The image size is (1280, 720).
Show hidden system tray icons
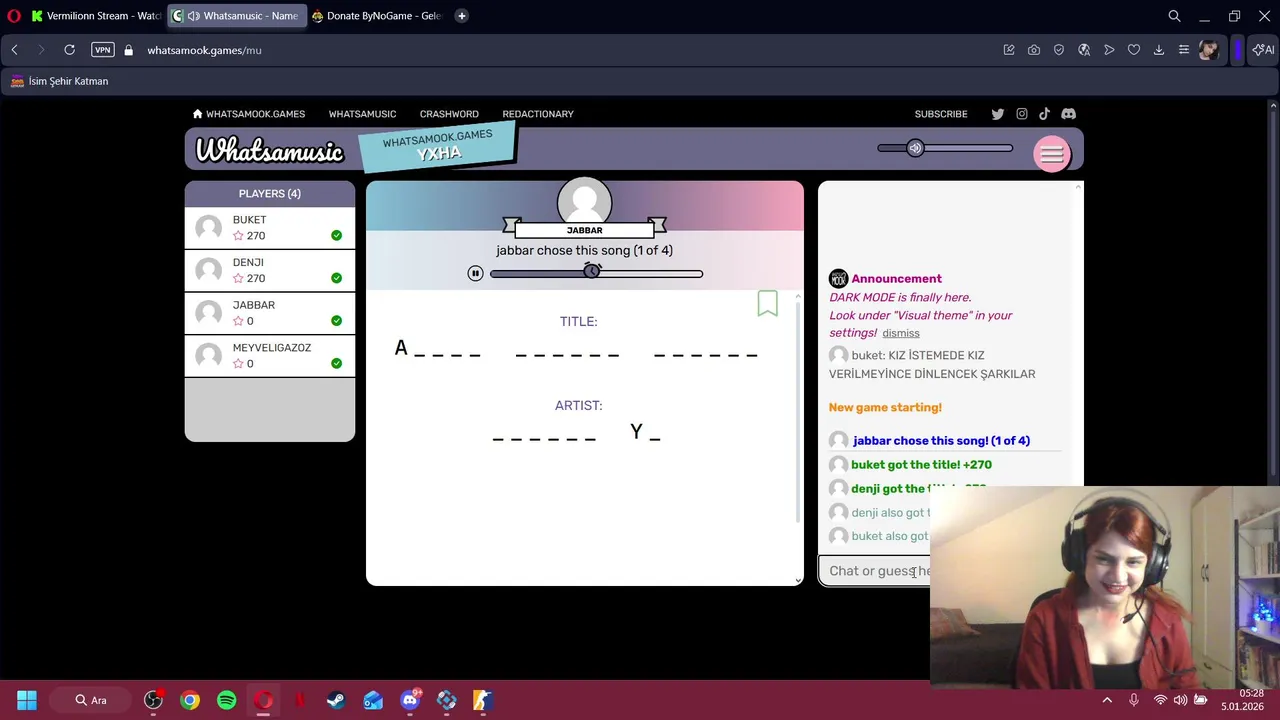pyautogui.click(x=1107, y=700)
